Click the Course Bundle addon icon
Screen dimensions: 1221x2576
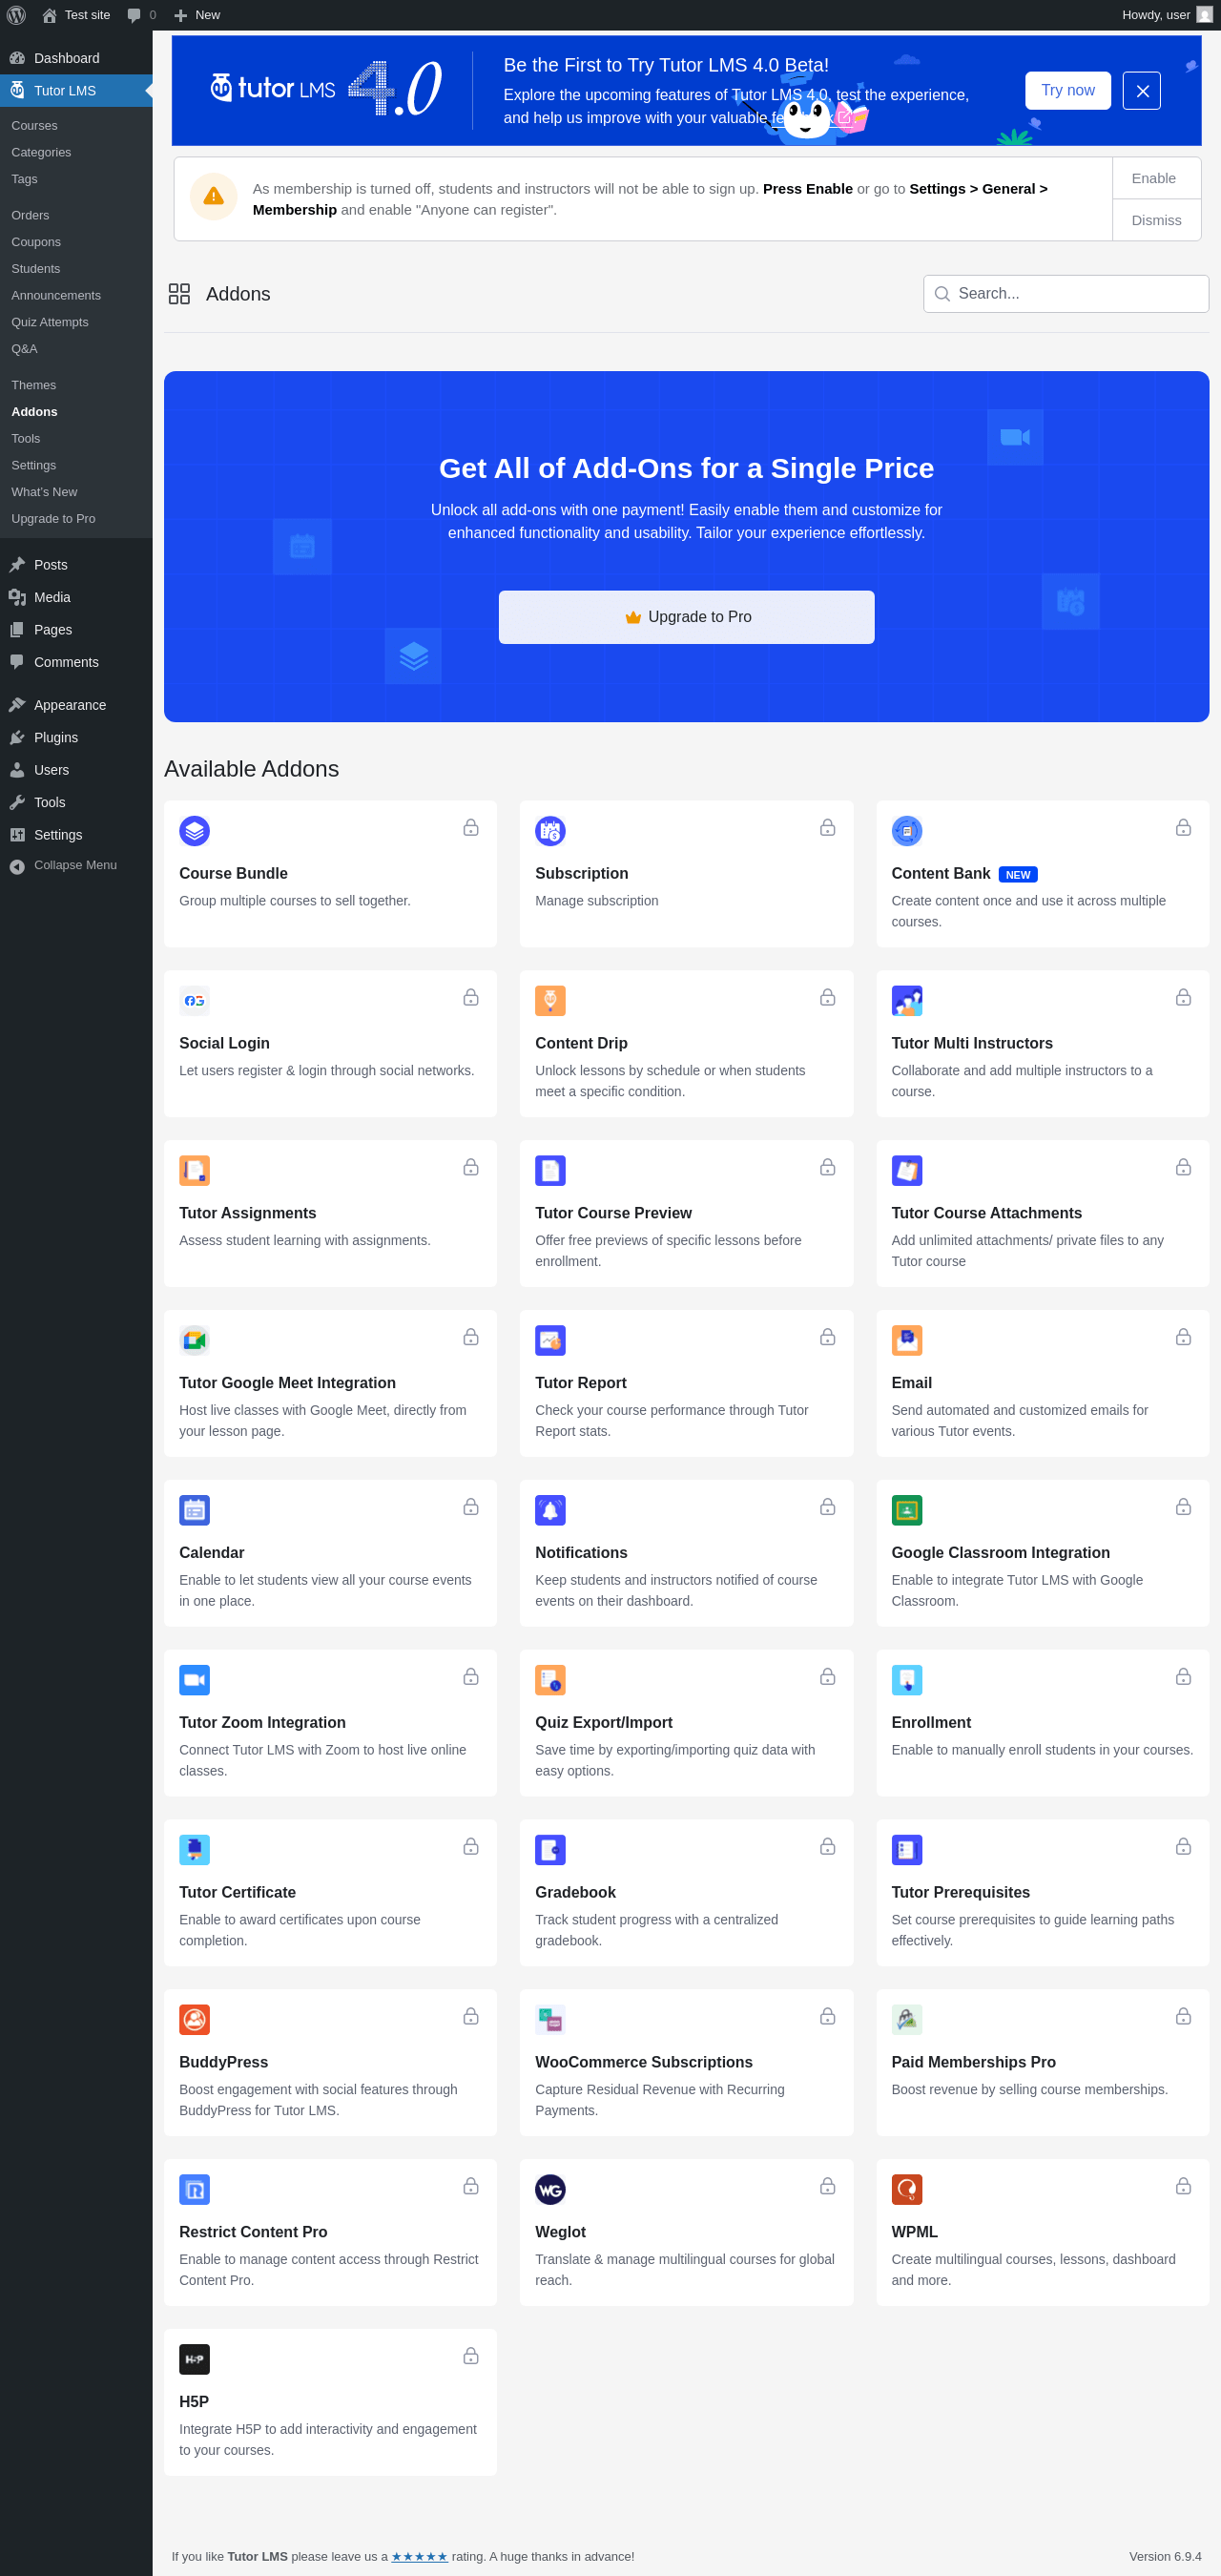(x=194, y=830)
